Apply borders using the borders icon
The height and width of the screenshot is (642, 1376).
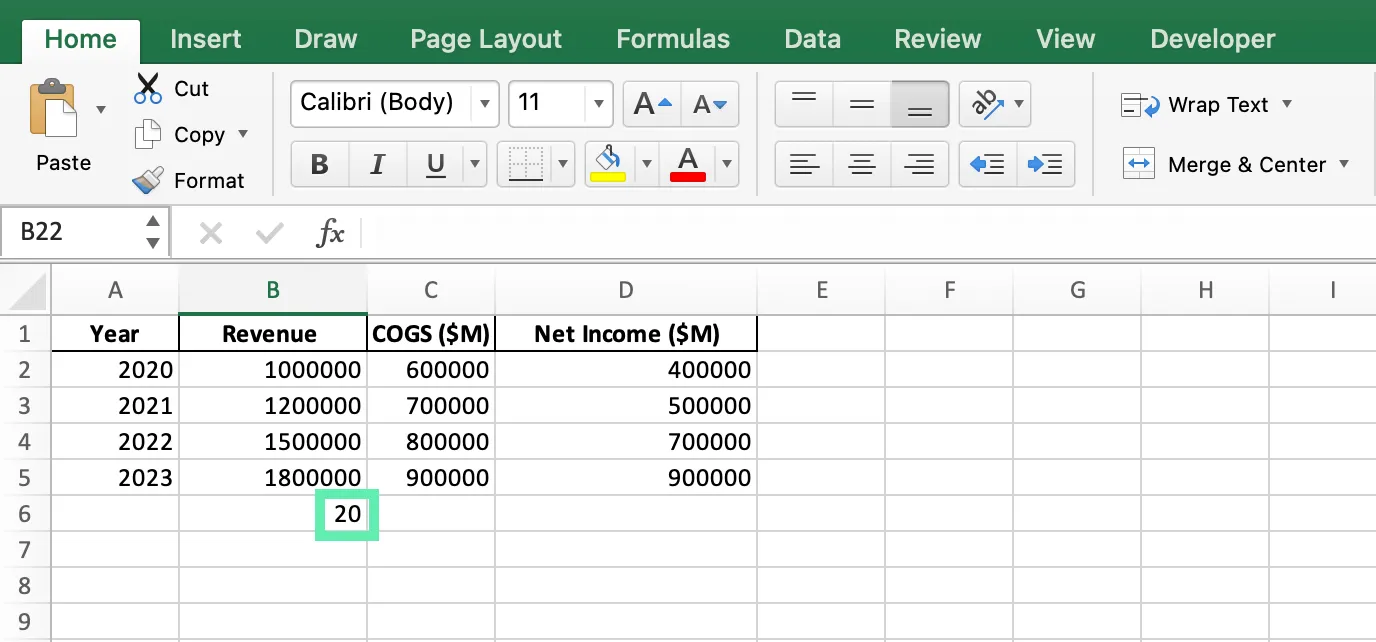[525, 164]
